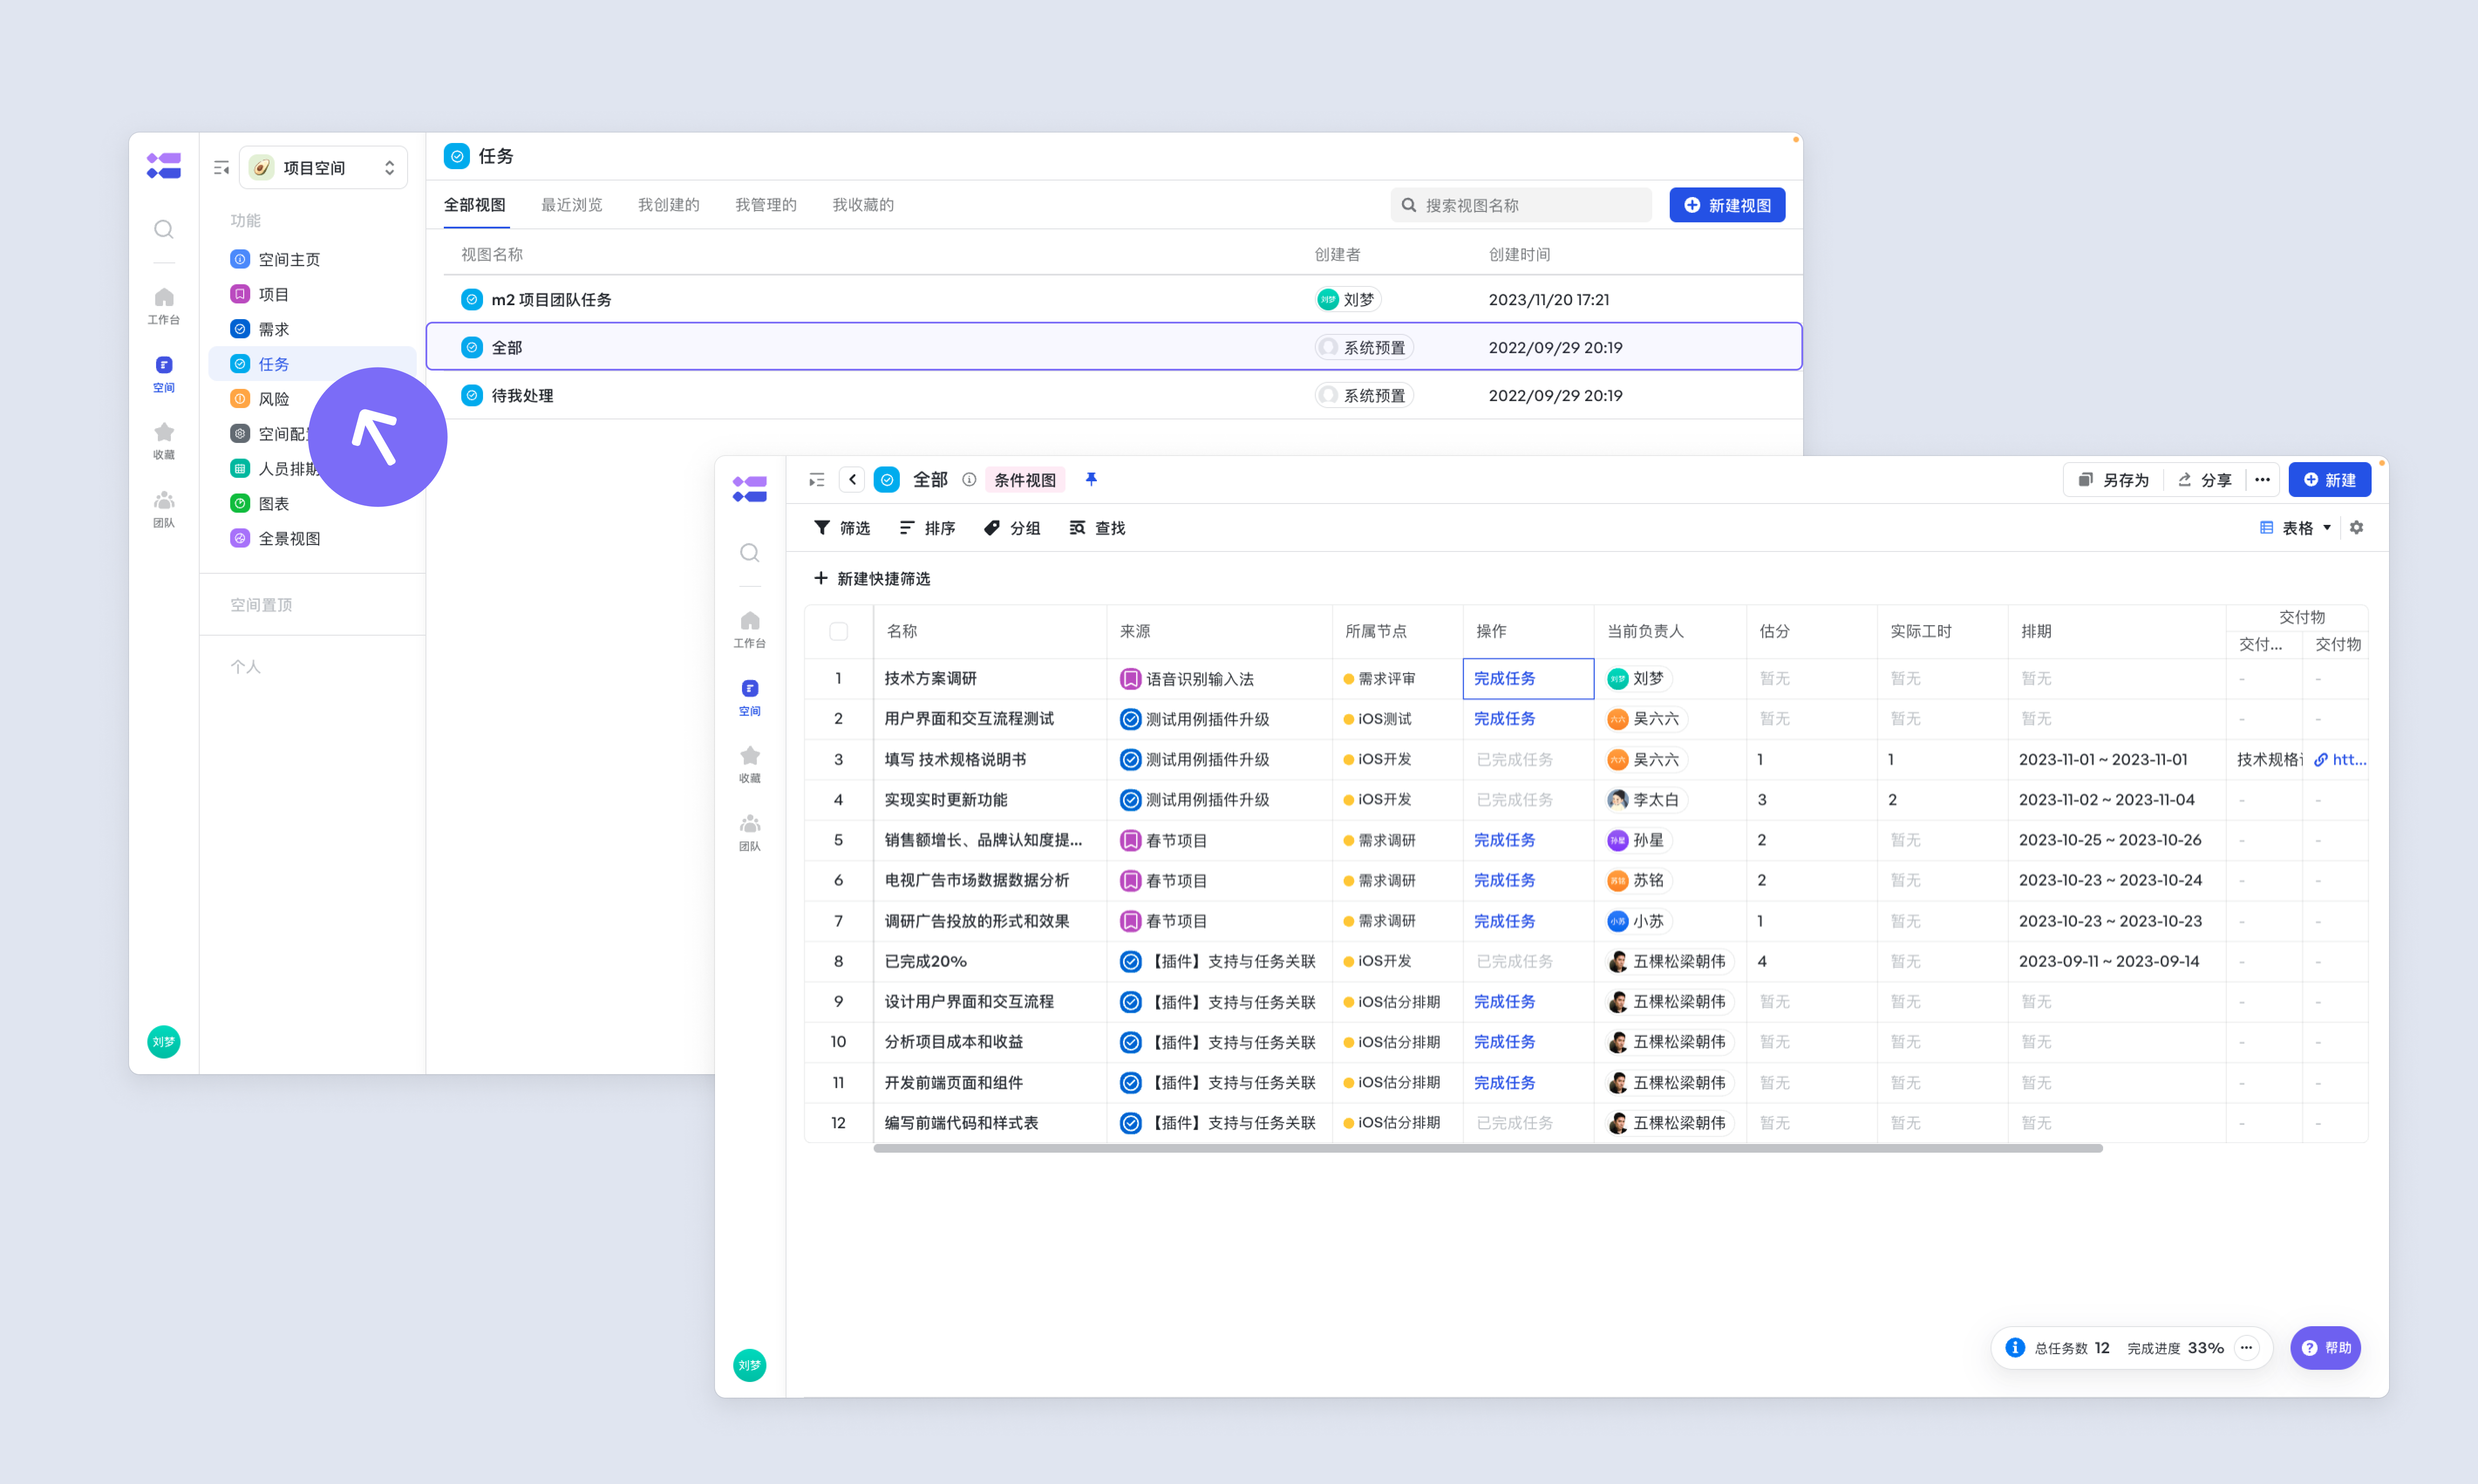Click the 条件视图 tag
Screen dimensions: 2478x1484
(x=1025, y=480)
